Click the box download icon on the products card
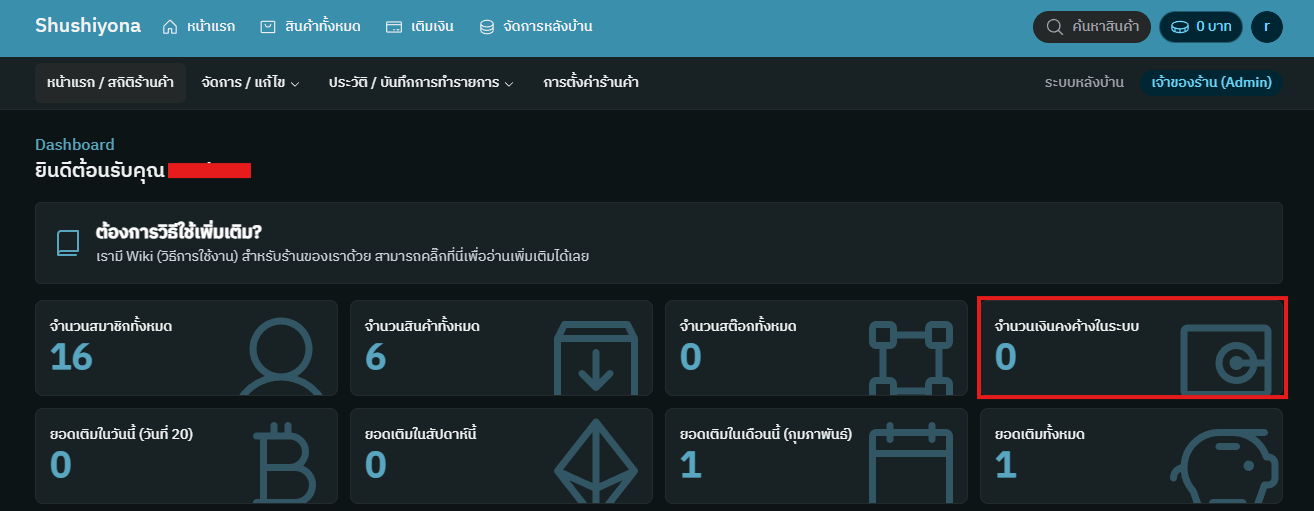This screenshot has height=511, width=1314. (596, 358)
